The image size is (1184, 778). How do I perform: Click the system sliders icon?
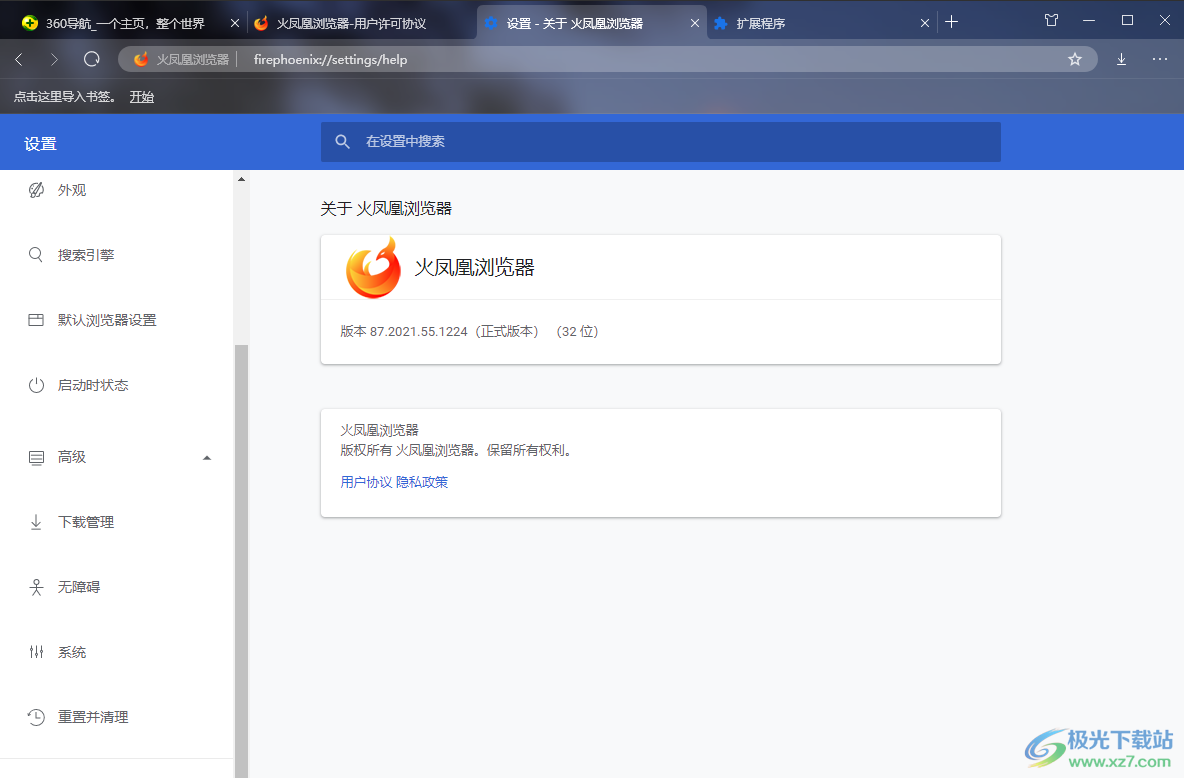click(x=36, y=652)
